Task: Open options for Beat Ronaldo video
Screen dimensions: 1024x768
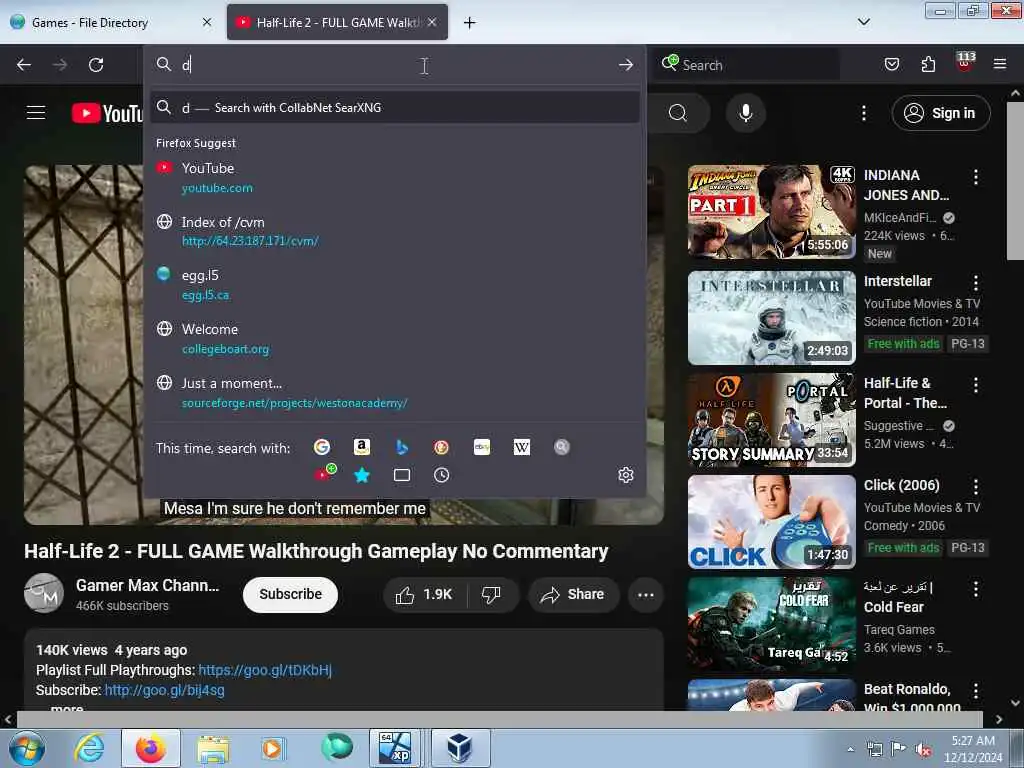Action: click(976, 690)
